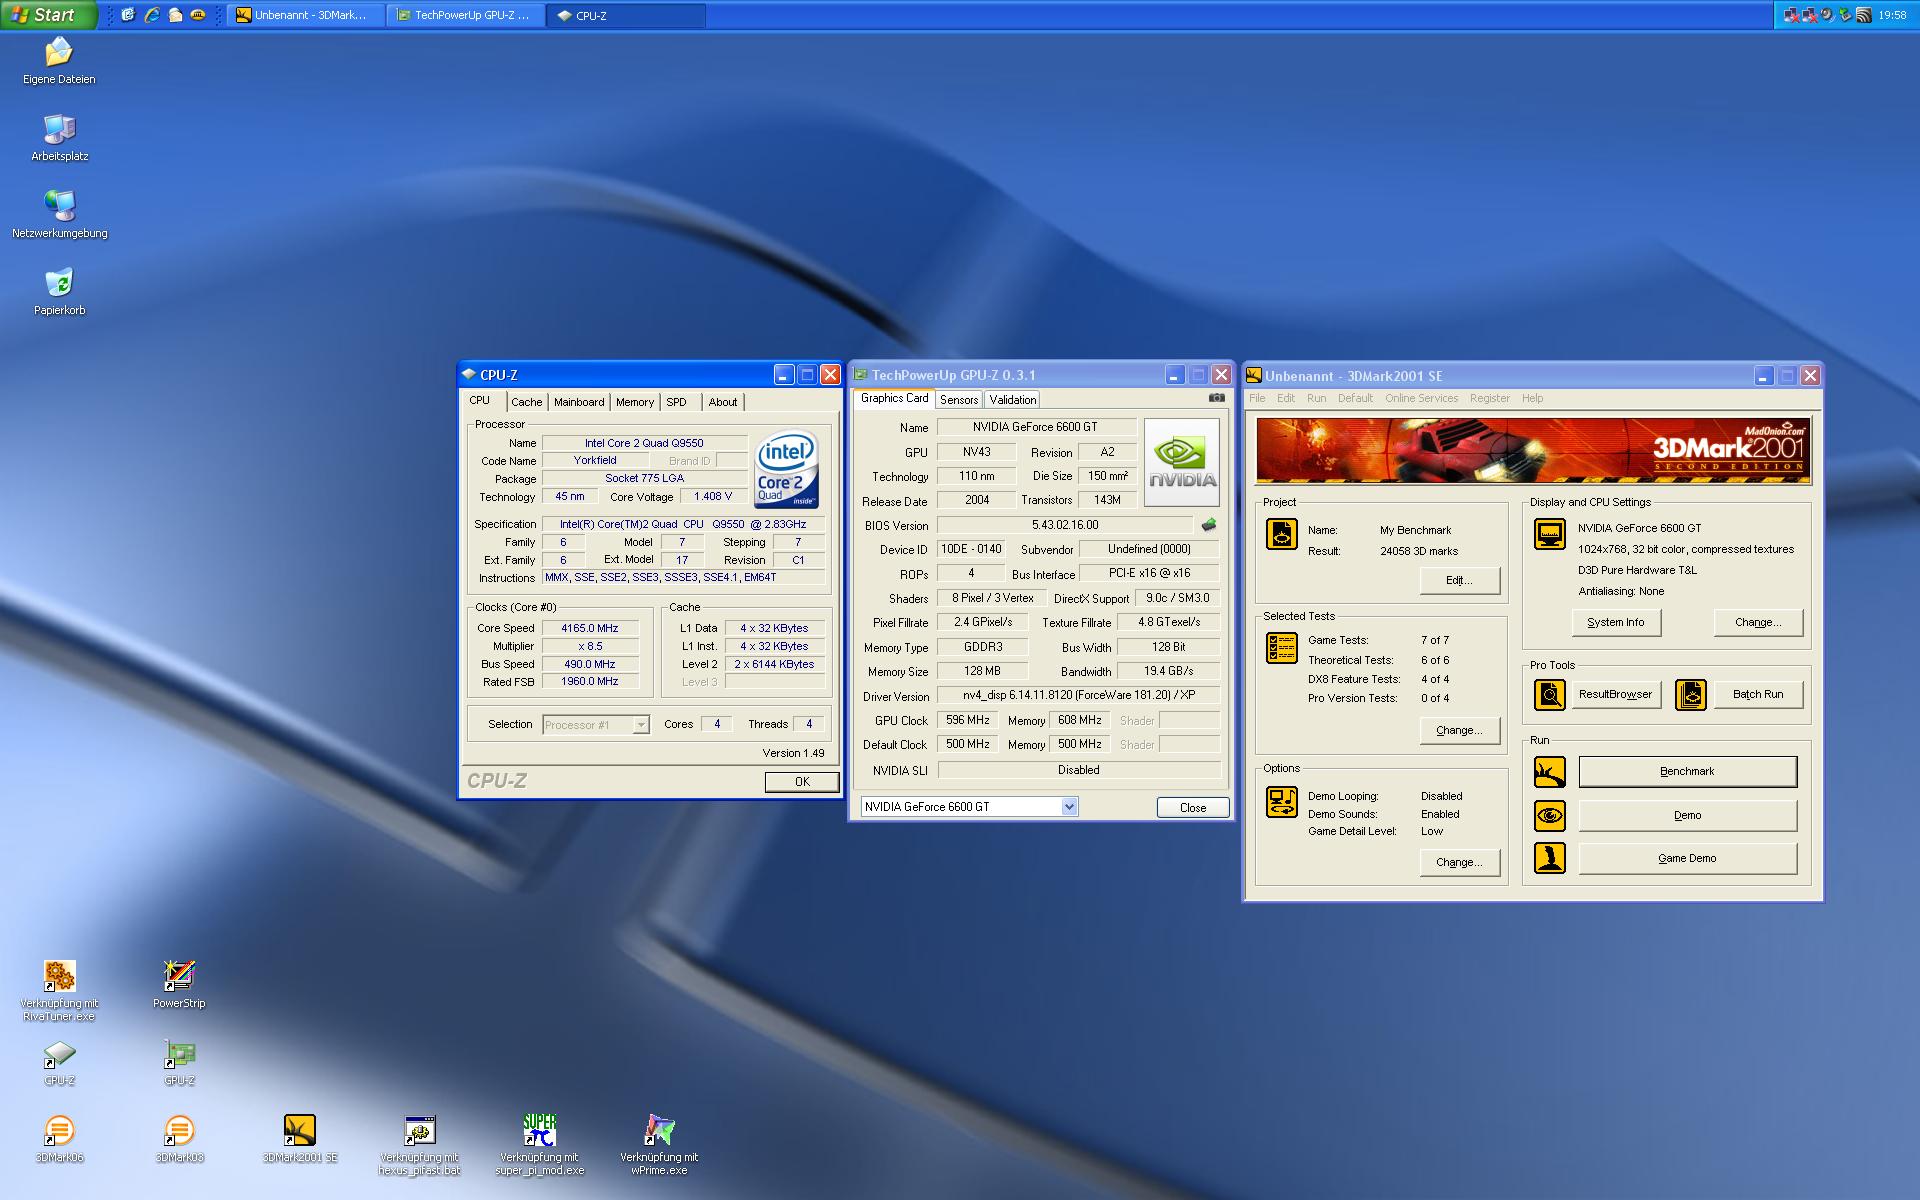Click ResultBrowser magnifier icon
1920x1200 pixels.
1550,694
